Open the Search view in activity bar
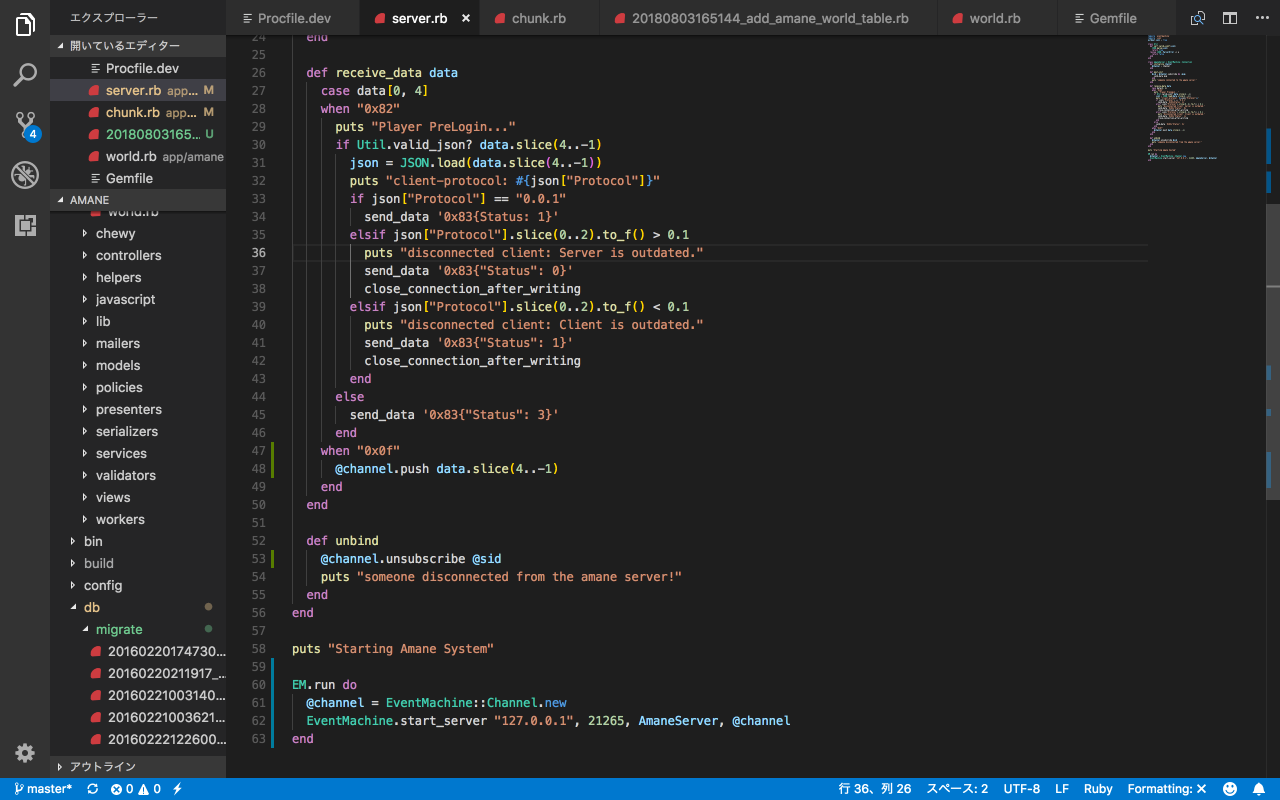 click(x=25, y=75)
